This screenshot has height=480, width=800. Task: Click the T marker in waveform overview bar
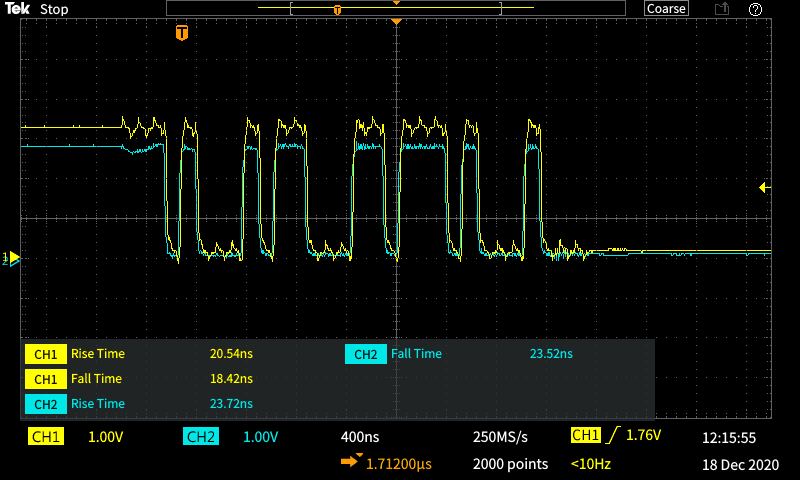click(x=337, y=9)
